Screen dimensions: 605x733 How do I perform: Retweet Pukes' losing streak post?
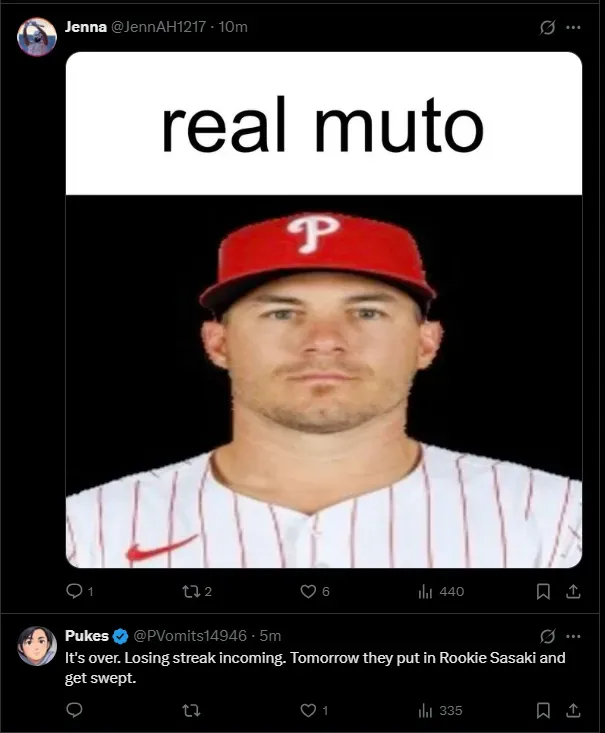(x=191, y=711)
